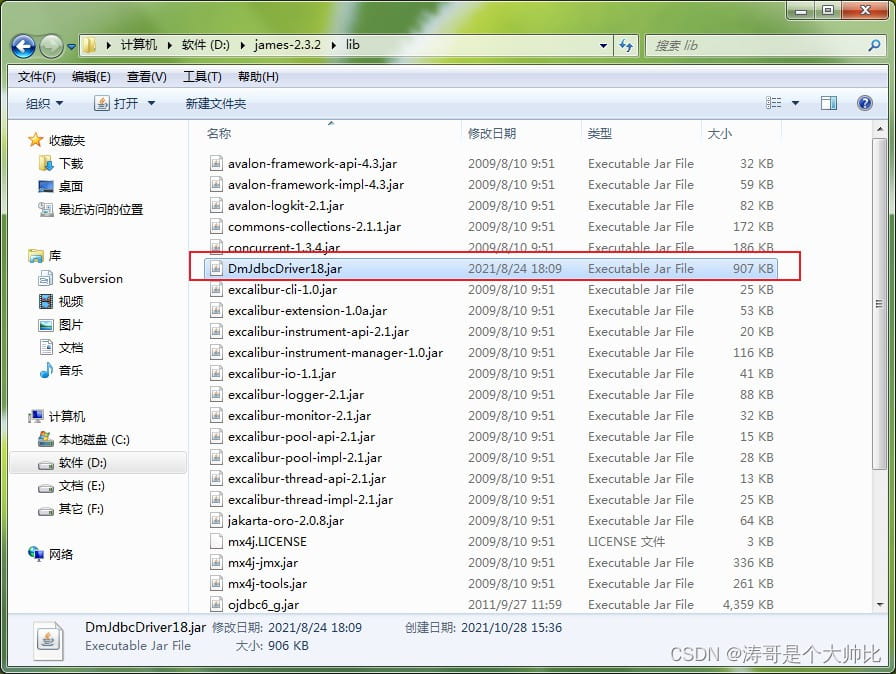The height and width of the screenshot is (674, 896).
Task: Click vertical scrollbar thumb in file list
Action: (x=879, y=304)
